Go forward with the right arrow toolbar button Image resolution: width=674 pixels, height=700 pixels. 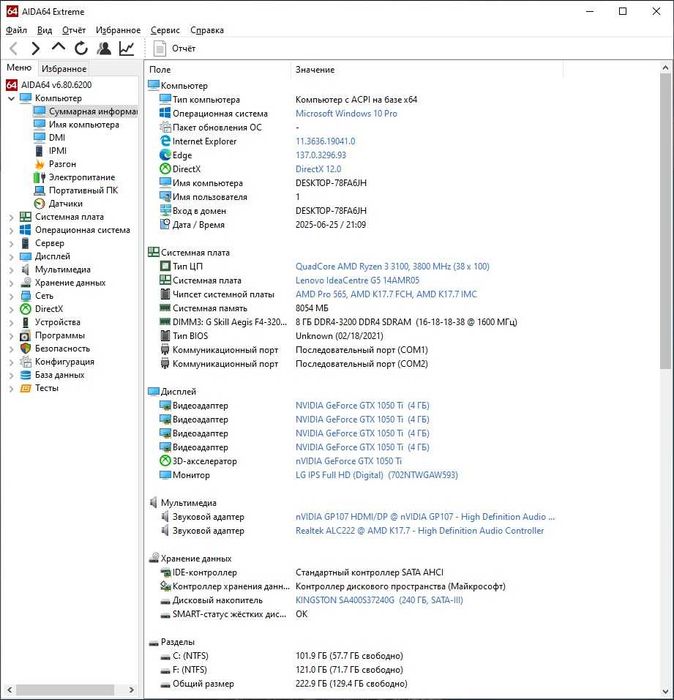[36, 48]
